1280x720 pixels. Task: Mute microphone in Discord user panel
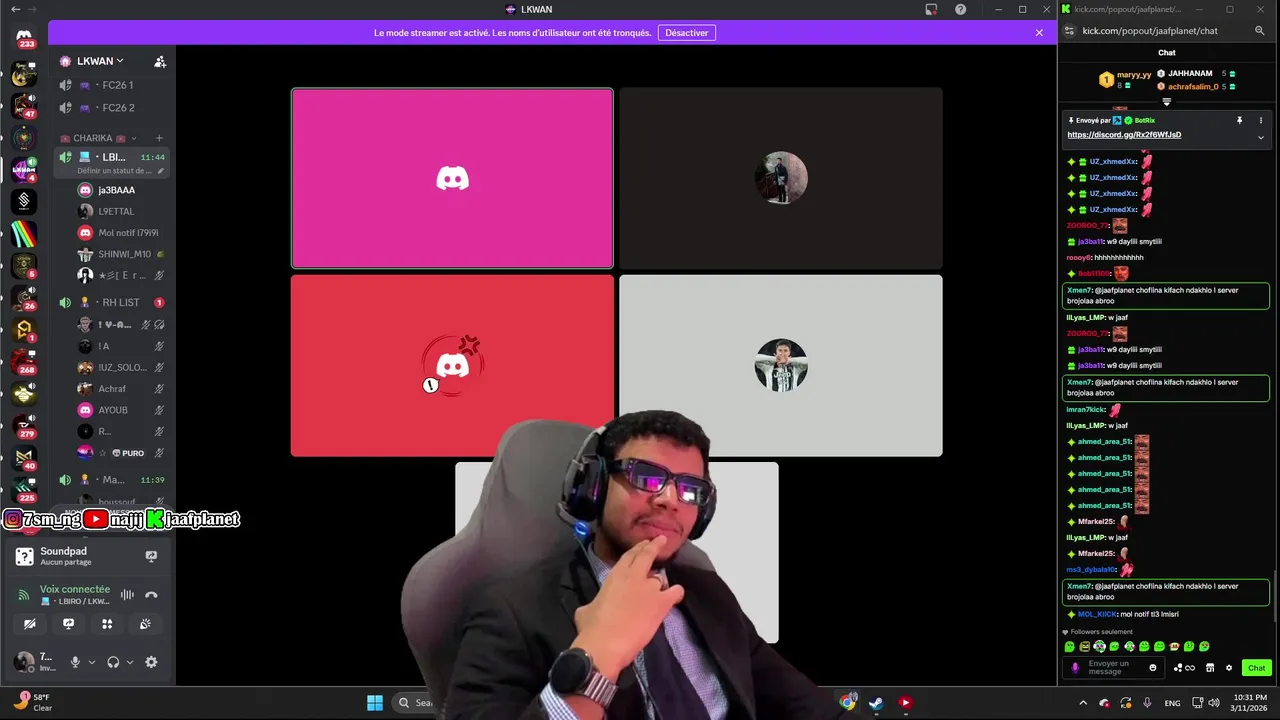tap(74, 662)
